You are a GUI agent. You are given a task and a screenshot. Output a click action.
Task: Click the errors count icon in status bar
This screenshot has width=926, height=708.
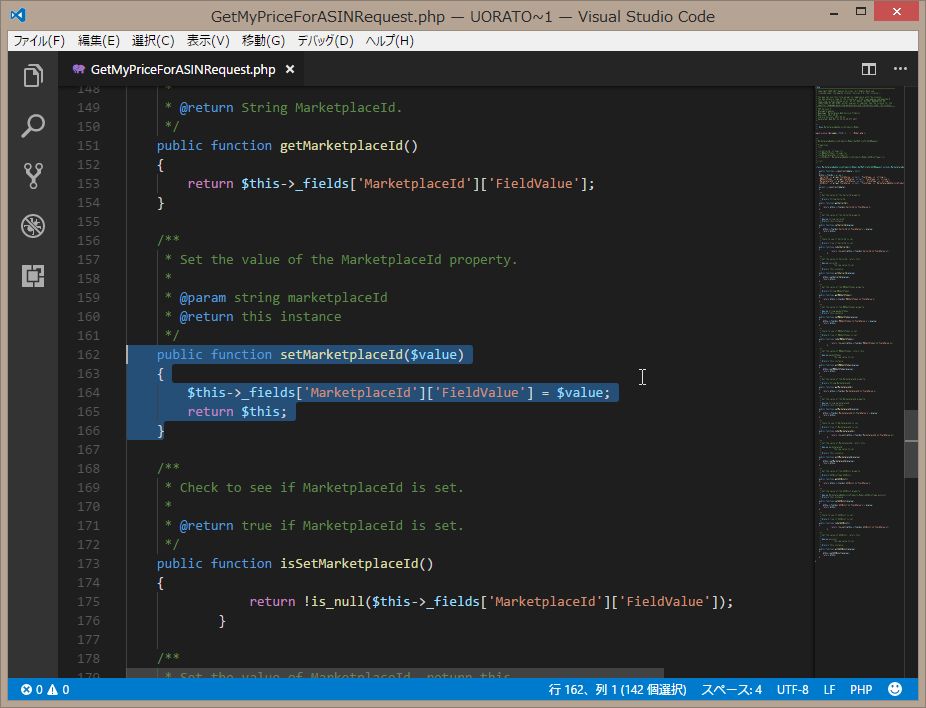27,689
